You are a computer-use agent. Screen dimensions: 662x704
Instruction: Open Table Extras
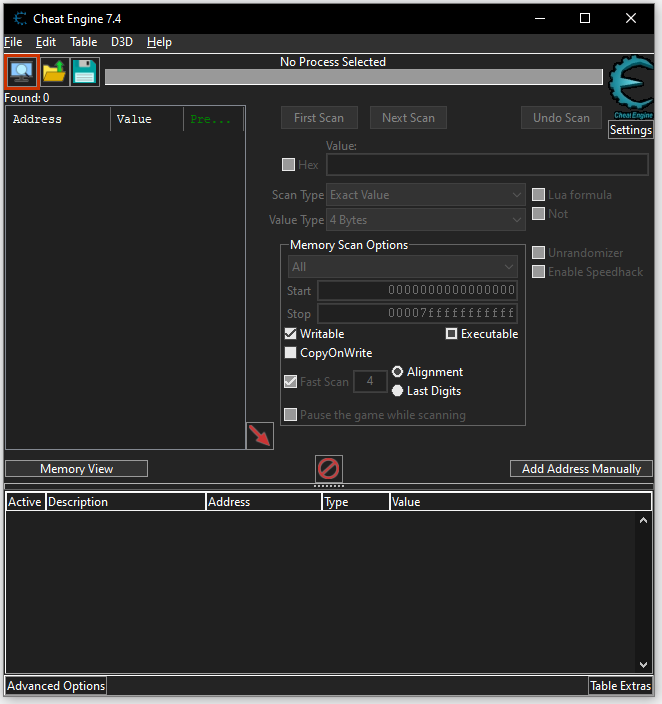(x=620, y=686)
